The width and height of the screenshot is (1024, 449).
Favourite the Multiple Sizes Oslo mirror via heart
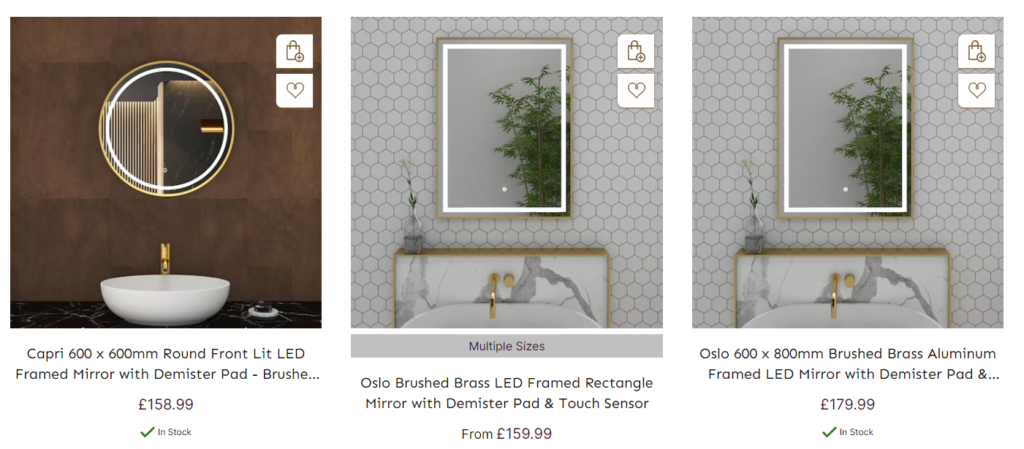[636, 90]
